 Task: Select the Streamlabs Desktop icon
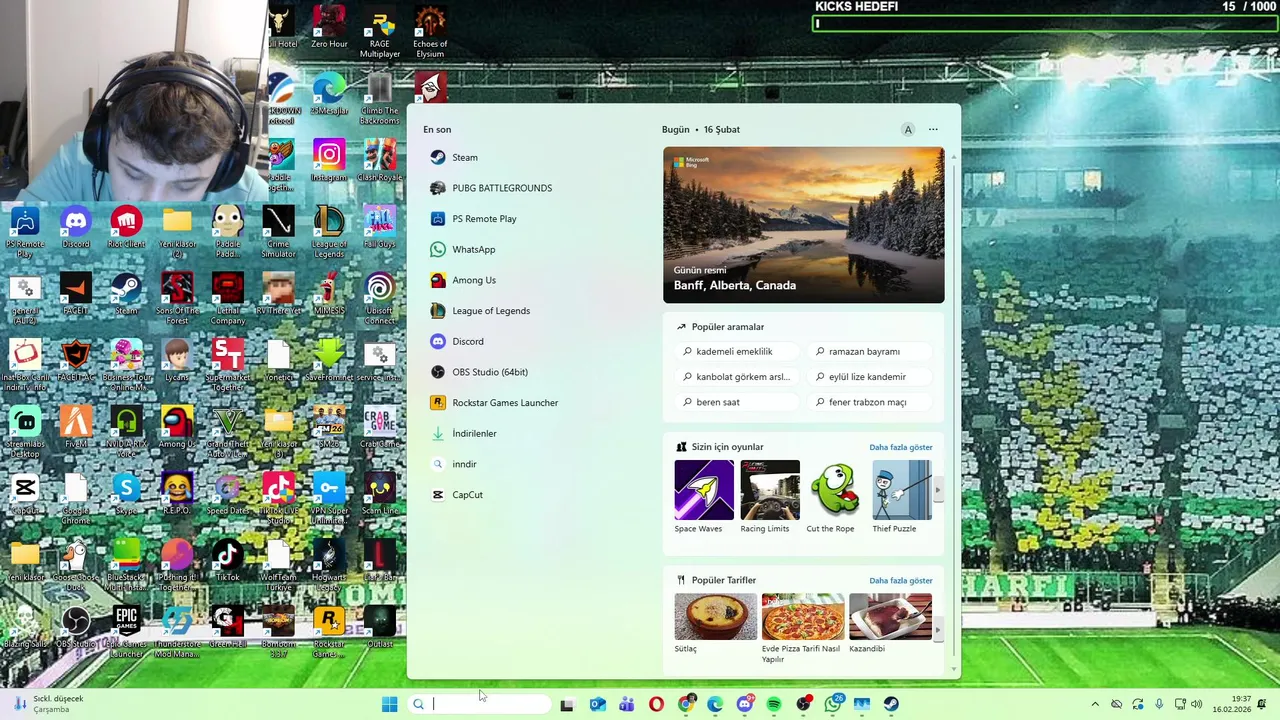point(25,433)
